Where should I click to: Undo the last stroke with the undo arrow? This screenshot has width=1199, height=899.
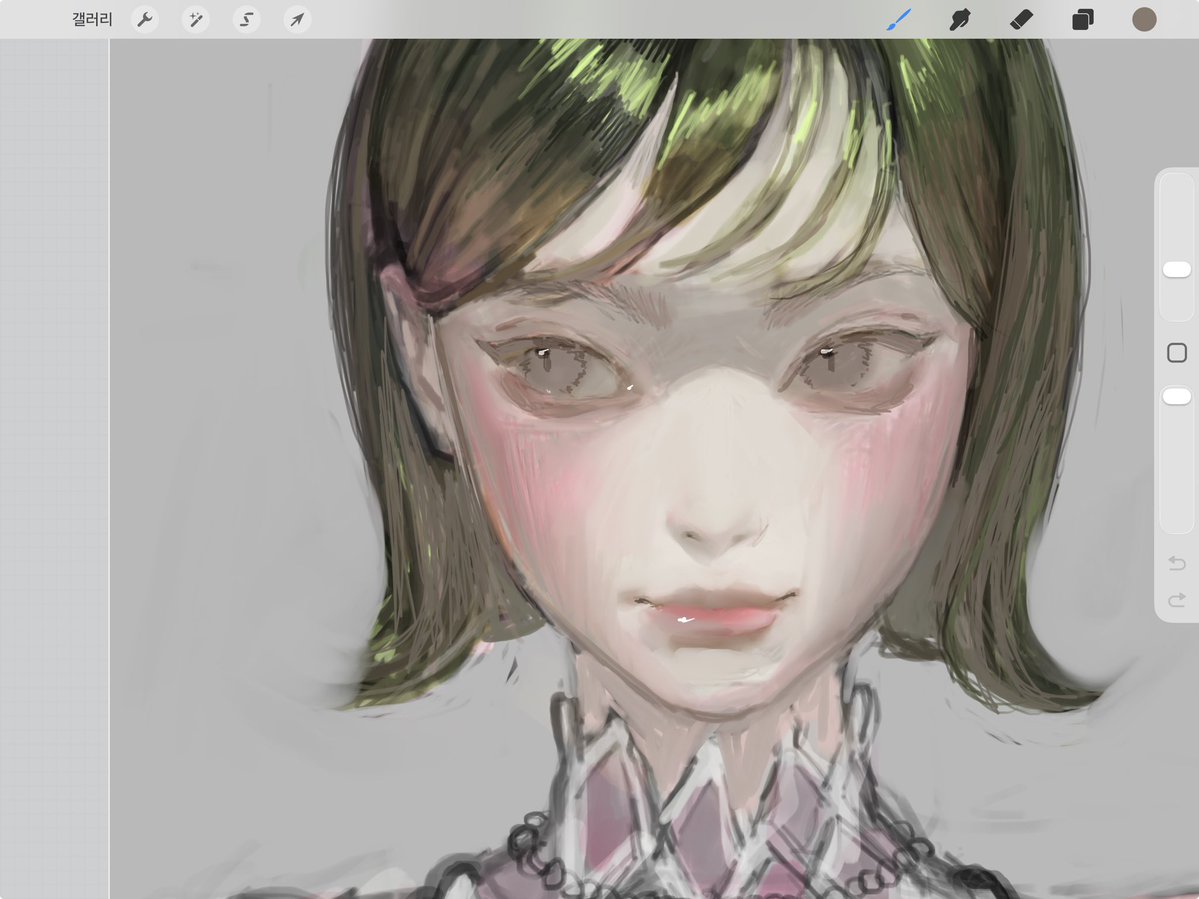coord(1177,563)
